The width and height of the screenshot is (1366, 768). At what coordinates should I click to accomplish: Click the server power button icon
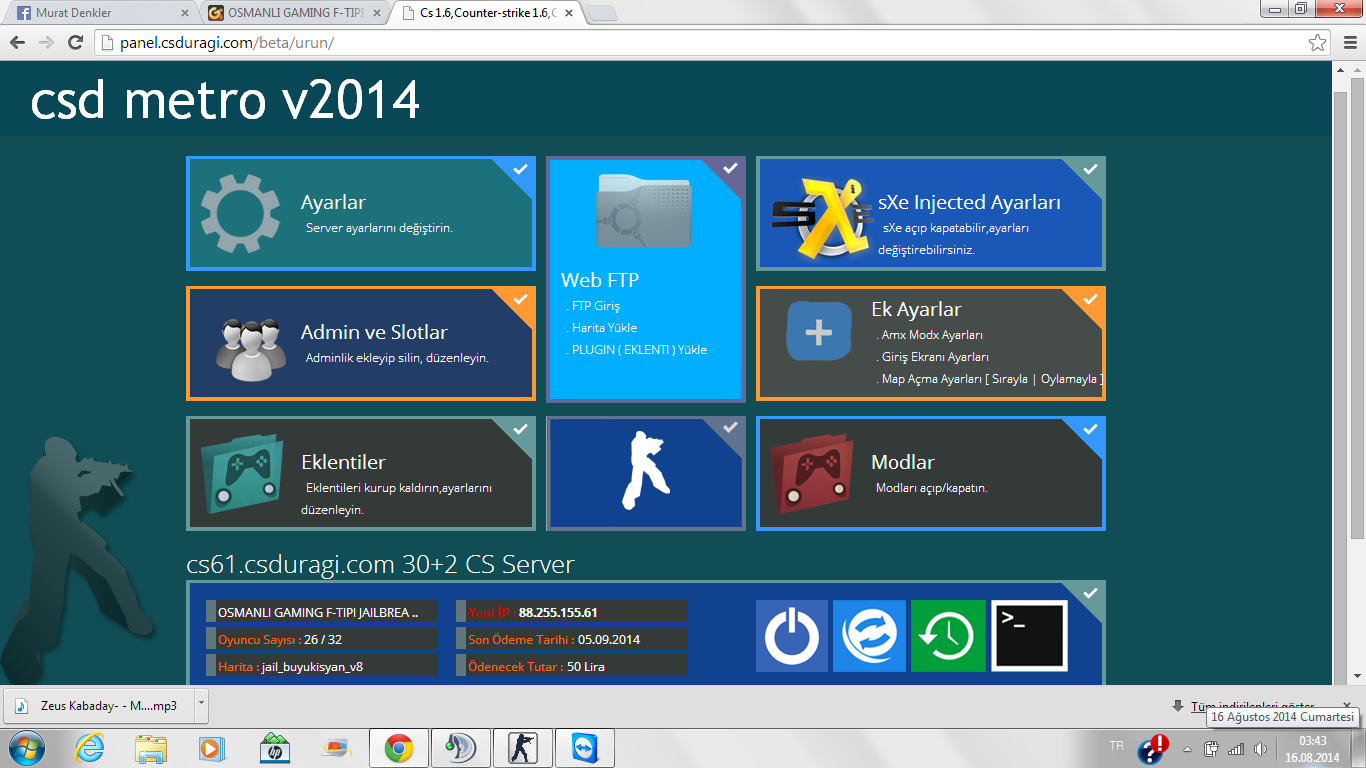(x=791, y=636)
